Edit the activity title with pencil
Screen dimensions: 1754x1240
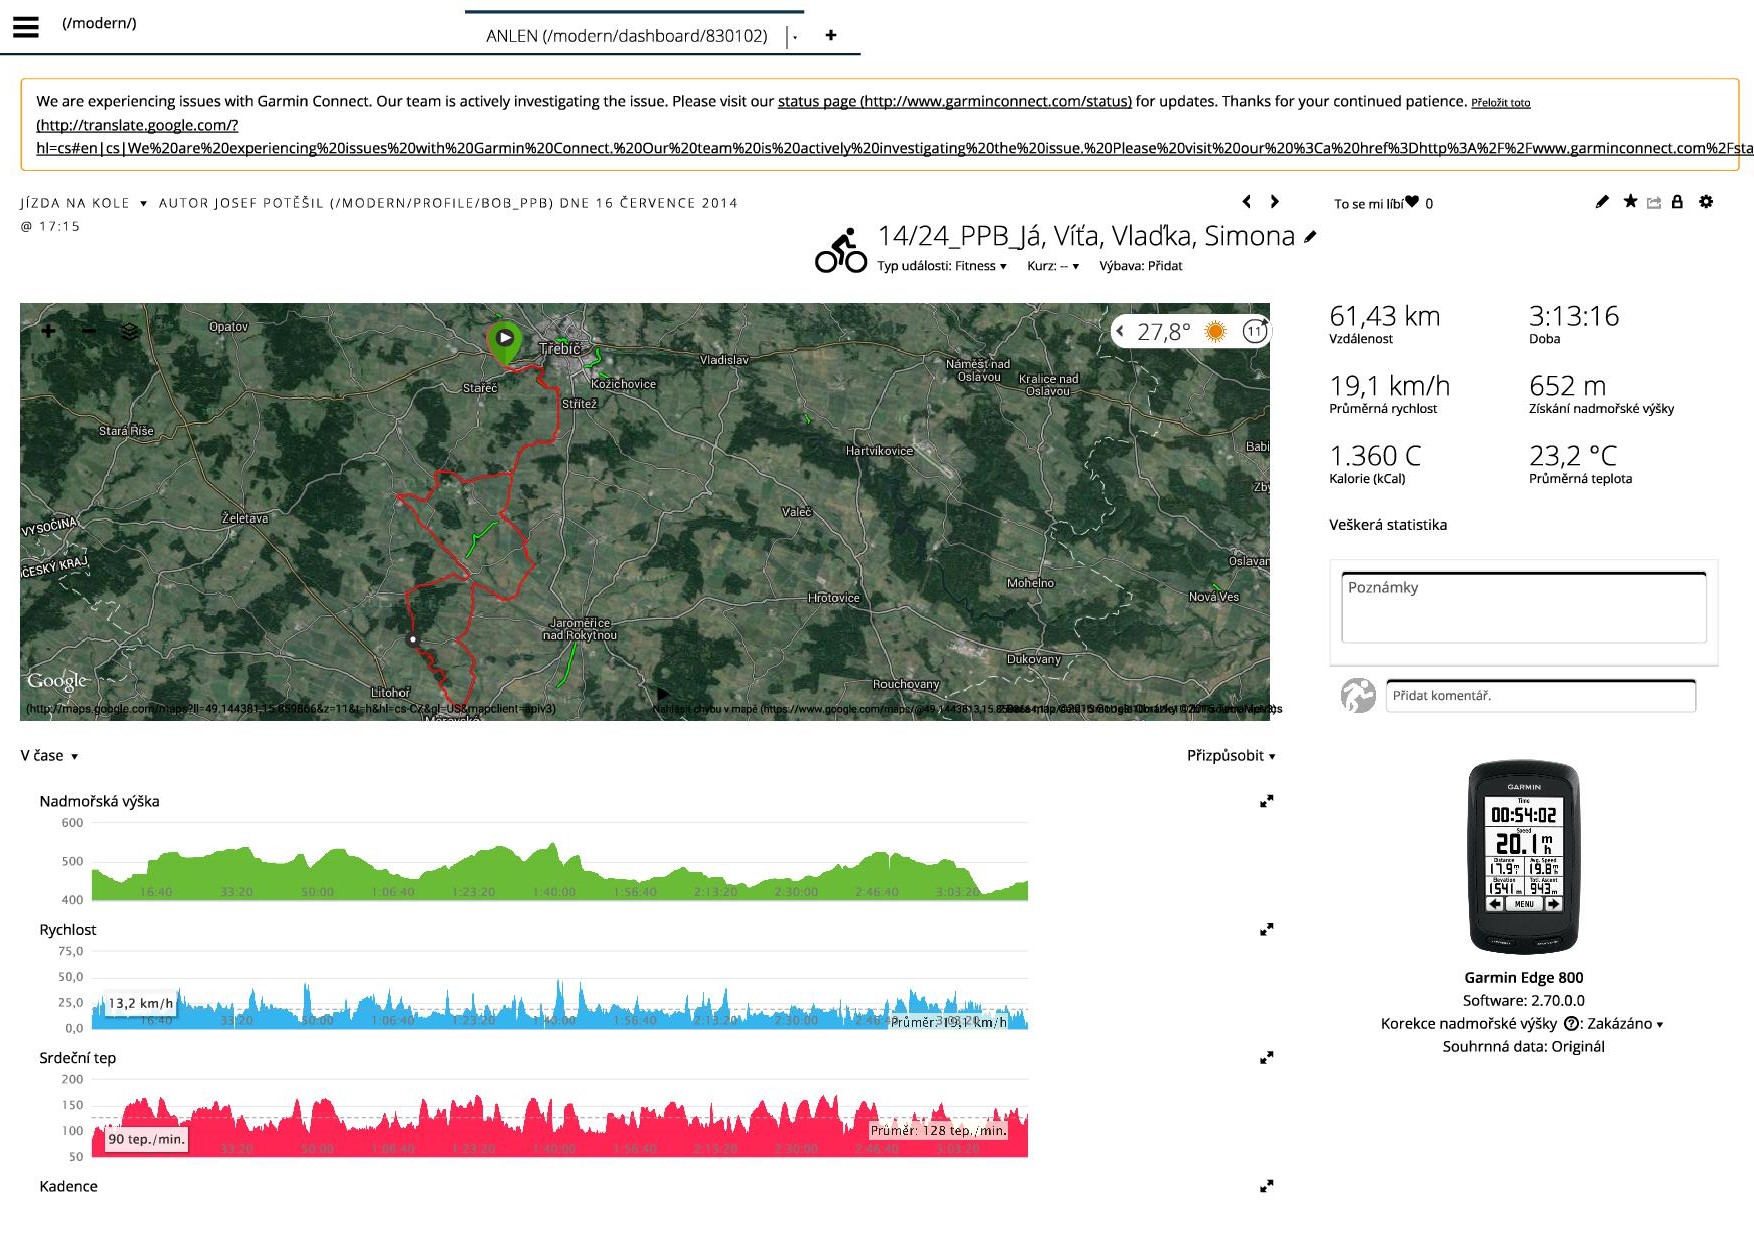1310,237
